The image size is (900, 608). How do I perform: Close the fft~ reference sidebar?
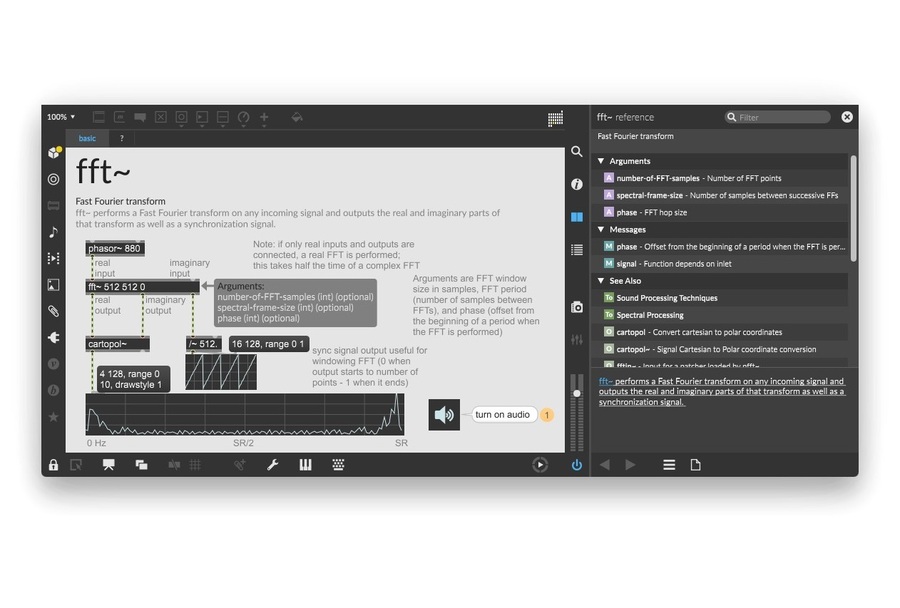(x=847, y=117)
